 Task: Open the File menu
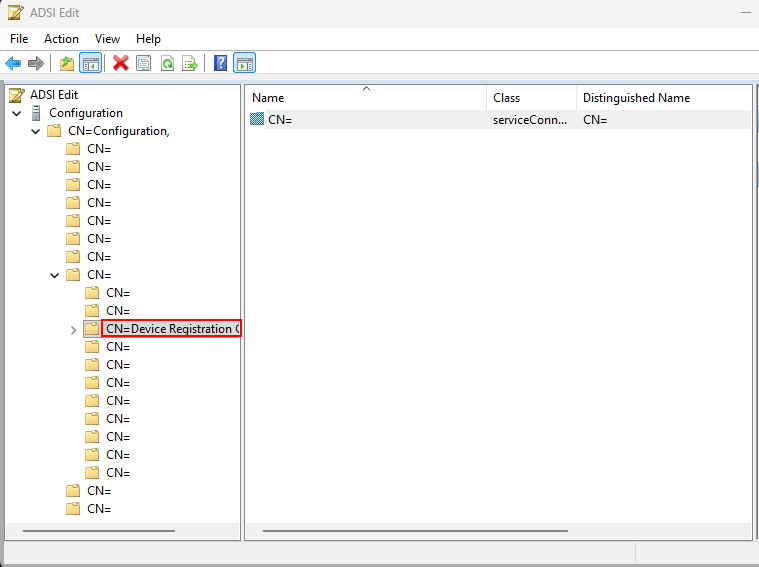click(19, 39)
